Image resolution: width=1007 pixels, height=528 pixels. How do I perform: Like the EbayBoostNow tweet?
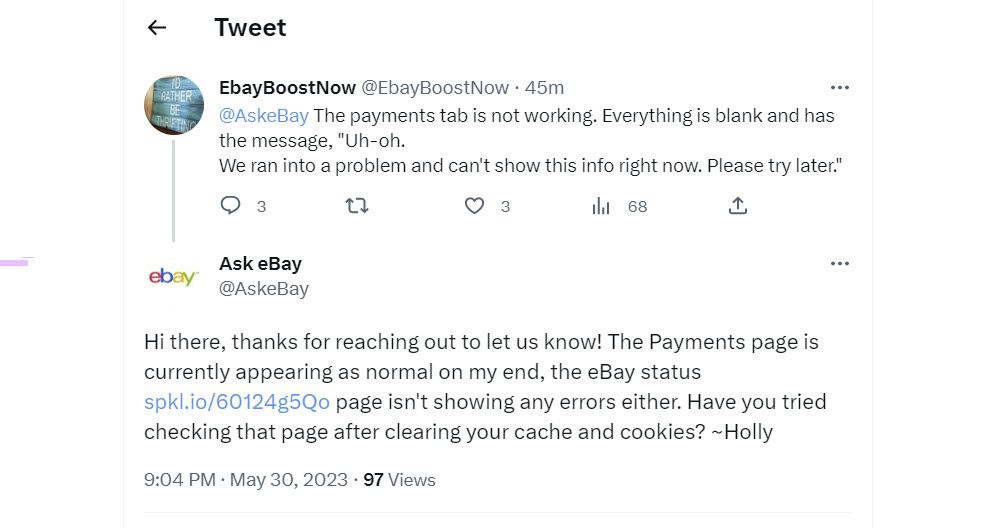(475, 206)
